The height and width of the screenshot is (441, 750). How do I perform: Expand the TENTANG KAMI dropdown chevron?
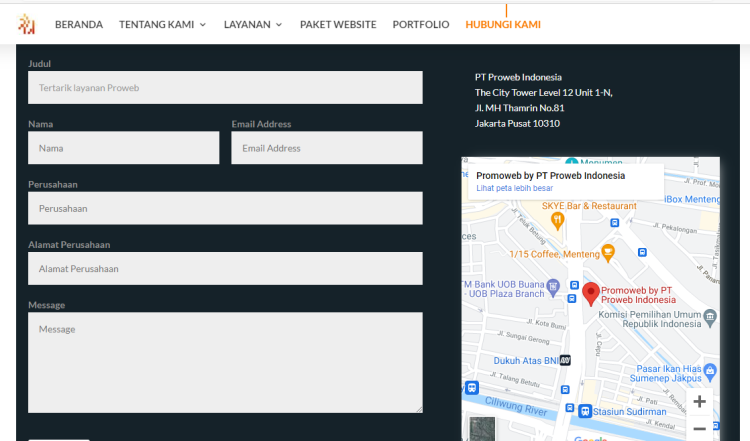203,25
